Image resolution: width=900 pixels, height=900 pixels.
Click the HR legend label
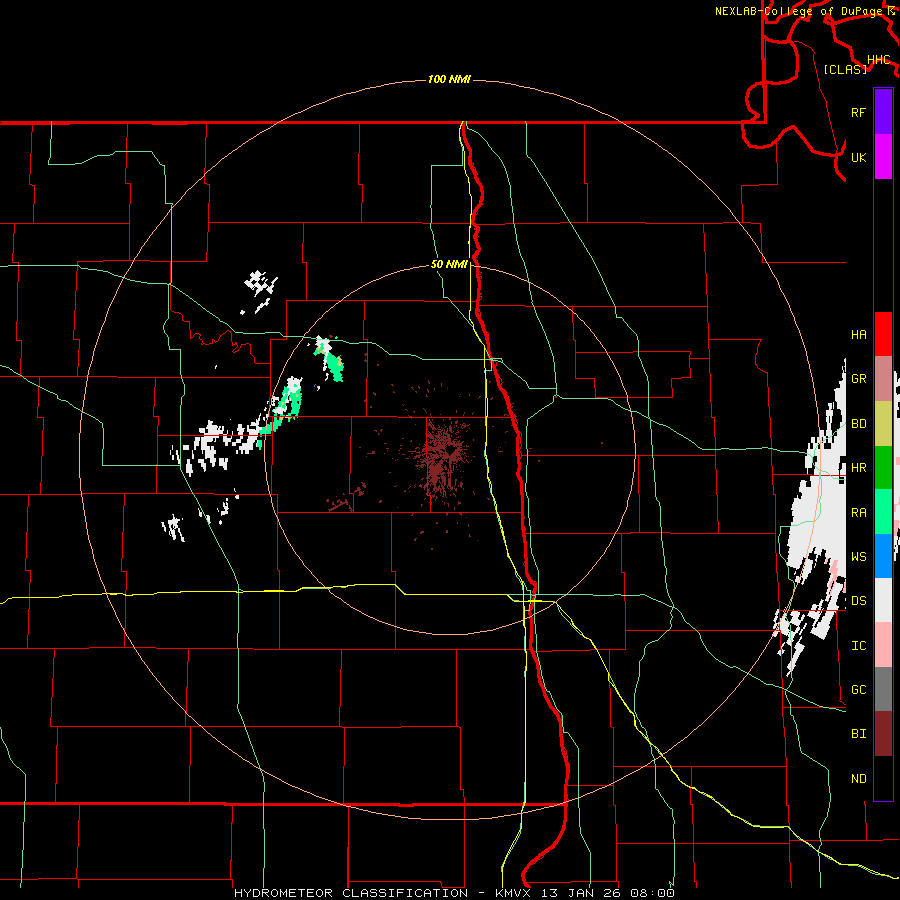pyautogui.click(x=858, y=468)
